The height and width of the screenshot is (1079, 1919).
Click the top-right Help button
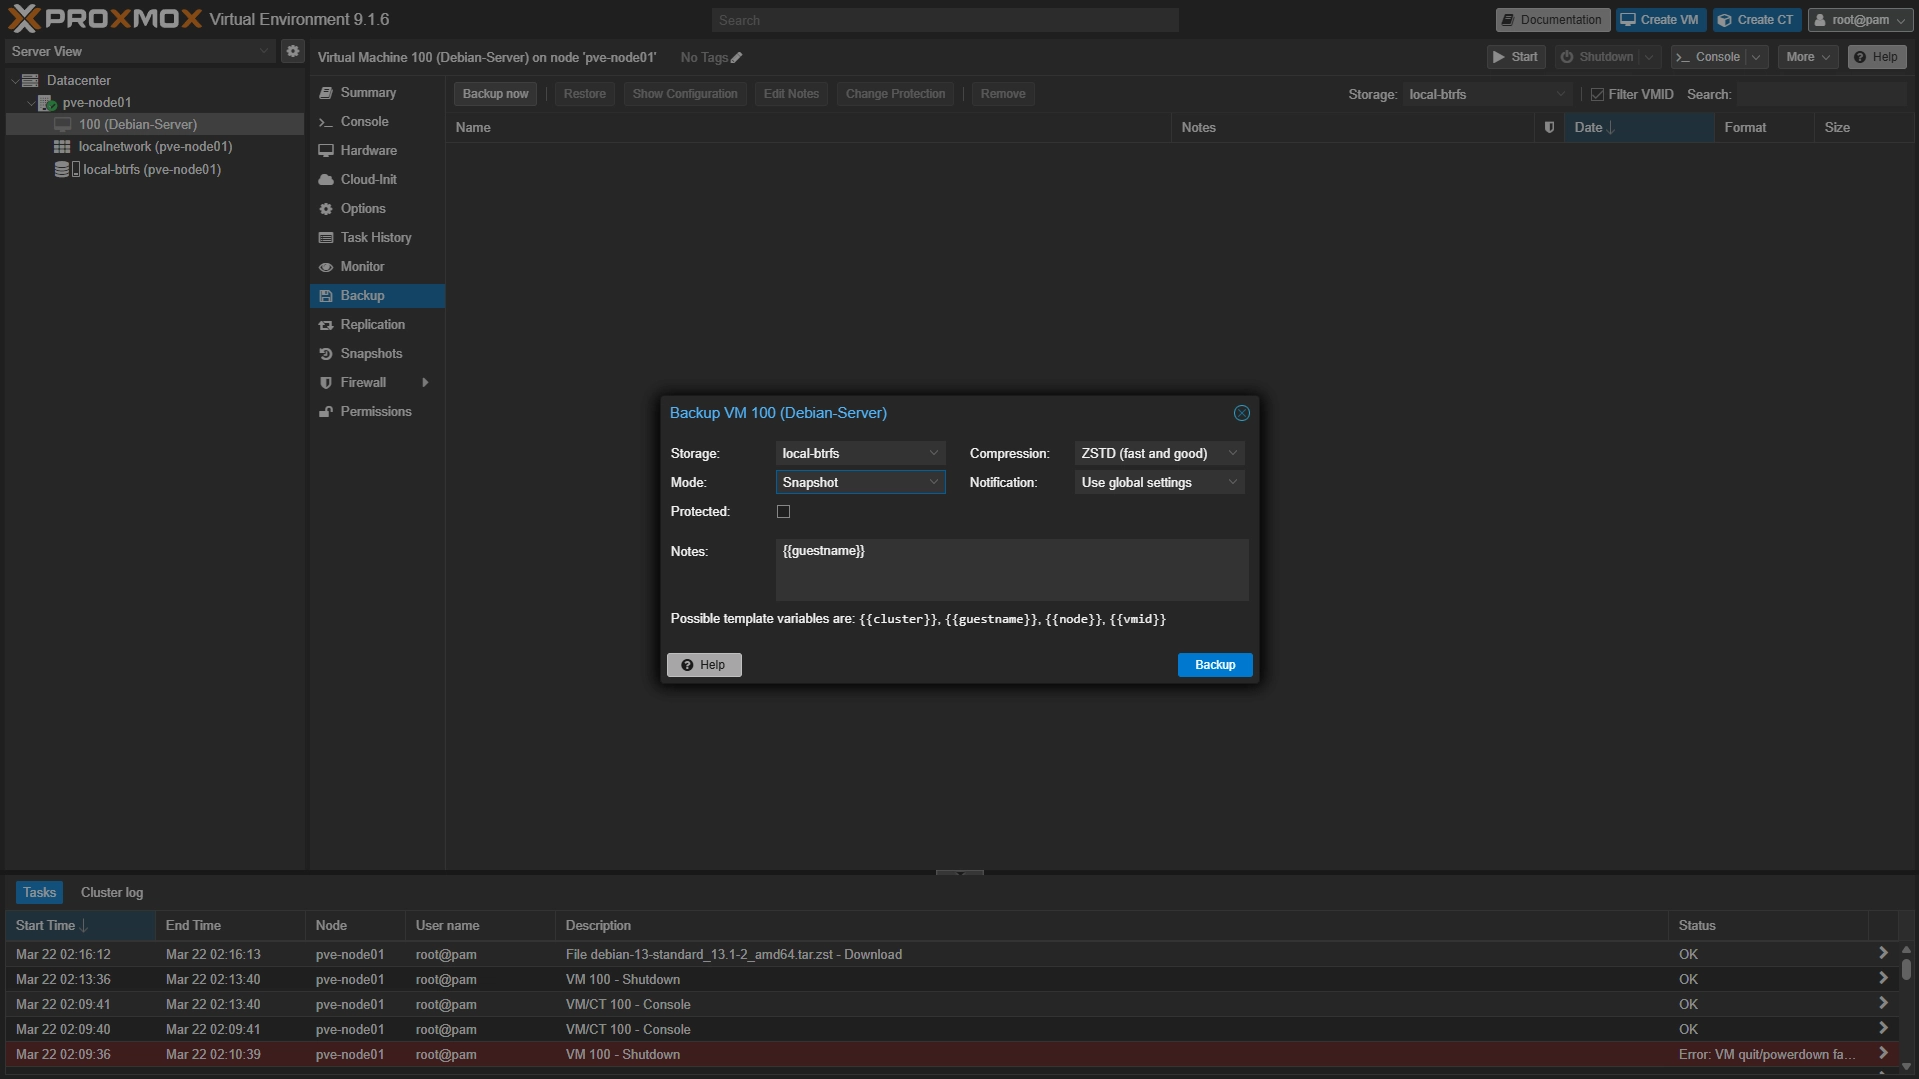[1876, 57]
